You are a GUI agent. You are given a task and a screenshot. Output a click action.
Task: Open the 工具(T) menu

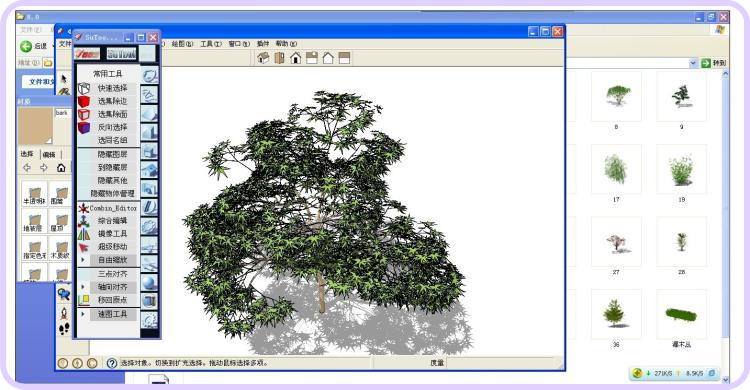211,44
